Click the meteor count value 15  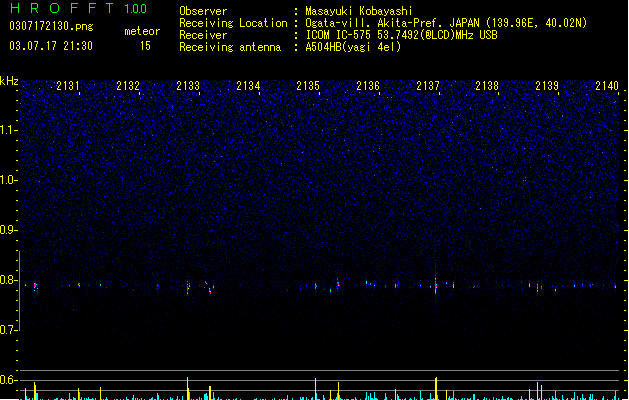(x=145, y=46)
